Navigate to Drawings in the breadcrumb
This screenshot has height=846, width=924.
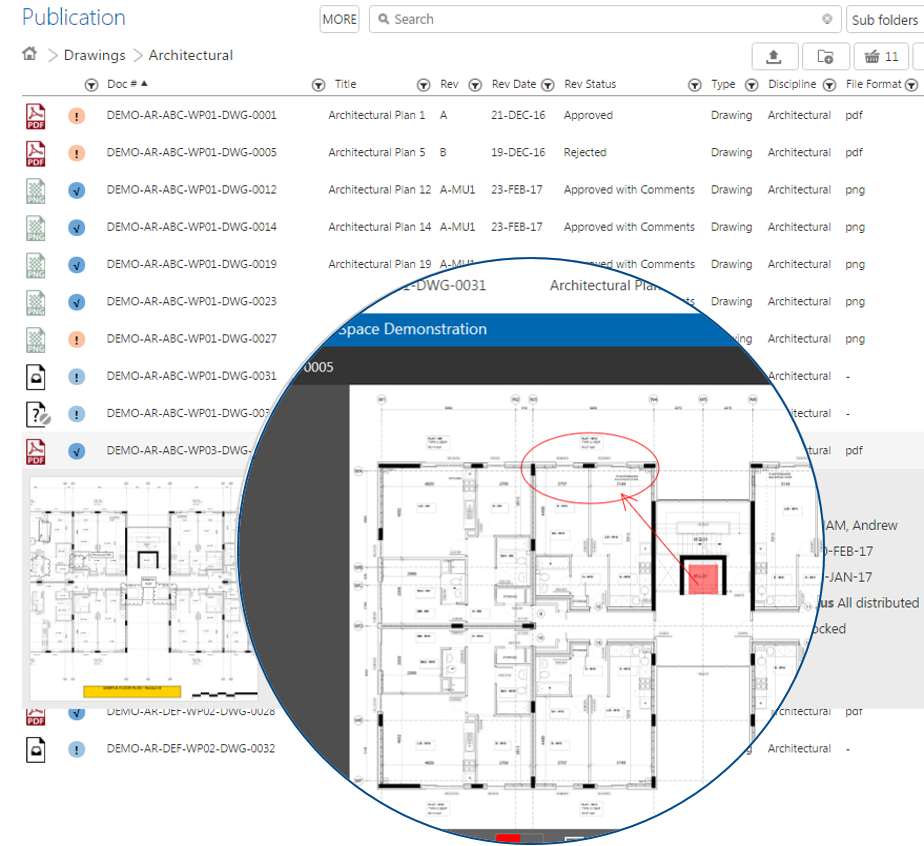pos(94,55)
